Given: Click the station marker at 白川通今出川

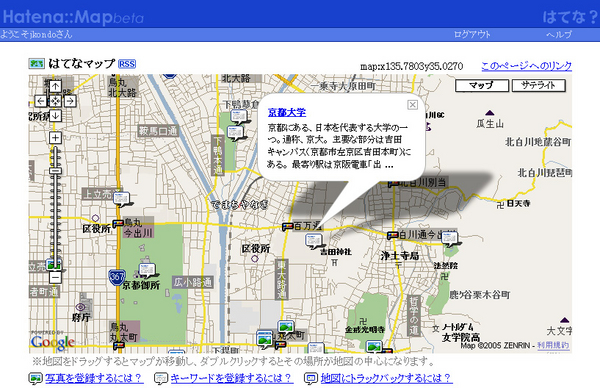Looking at the screenshot, I should click(392, 235).
